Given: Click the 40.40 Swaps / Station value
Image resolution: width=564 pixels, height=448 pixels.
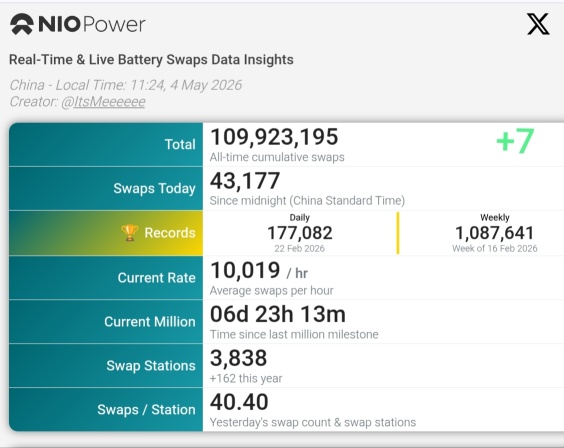Looking at the screenshot, I should 239,402.
